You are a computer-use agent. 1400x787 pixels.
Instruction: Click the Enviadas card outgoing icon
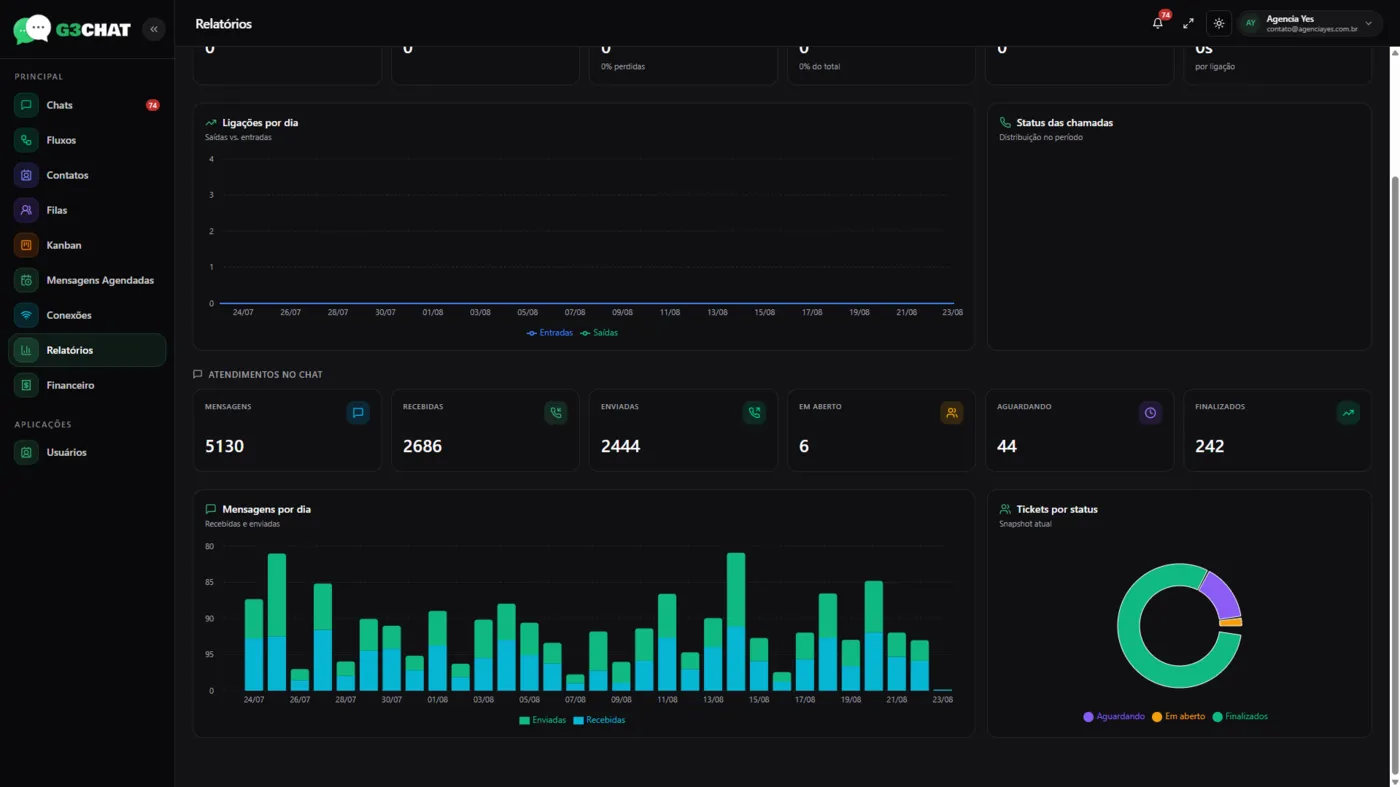754,413
